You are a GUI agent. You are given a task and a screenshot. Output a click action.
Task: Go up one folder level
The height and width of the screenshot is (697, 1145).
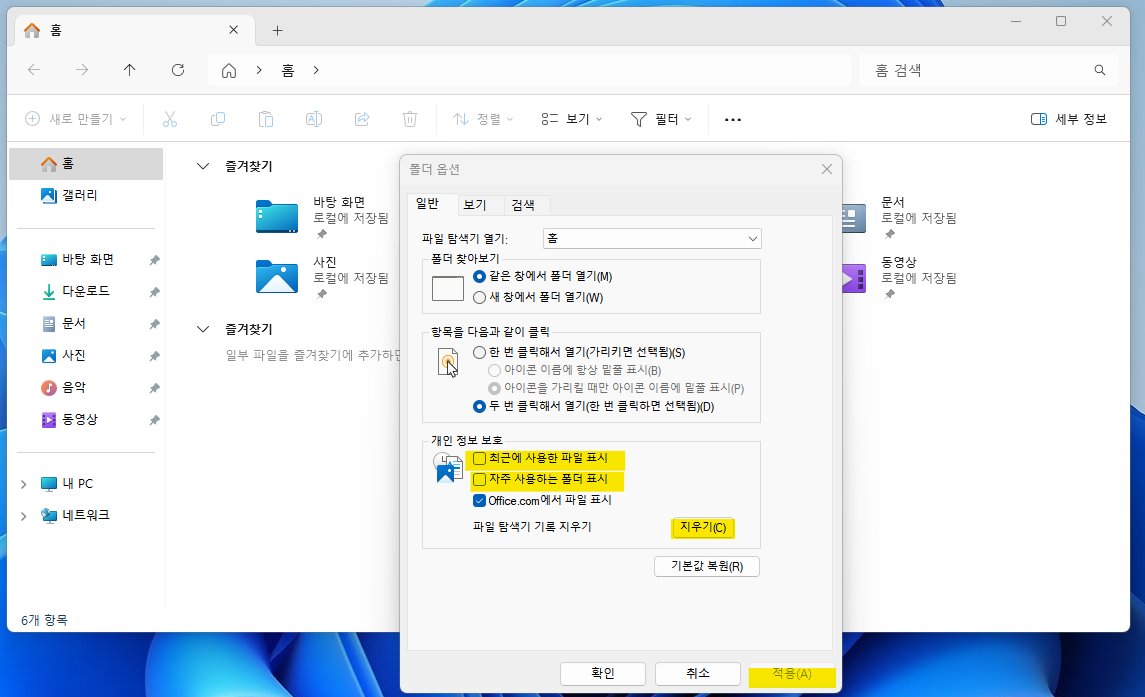pos(129,70)
